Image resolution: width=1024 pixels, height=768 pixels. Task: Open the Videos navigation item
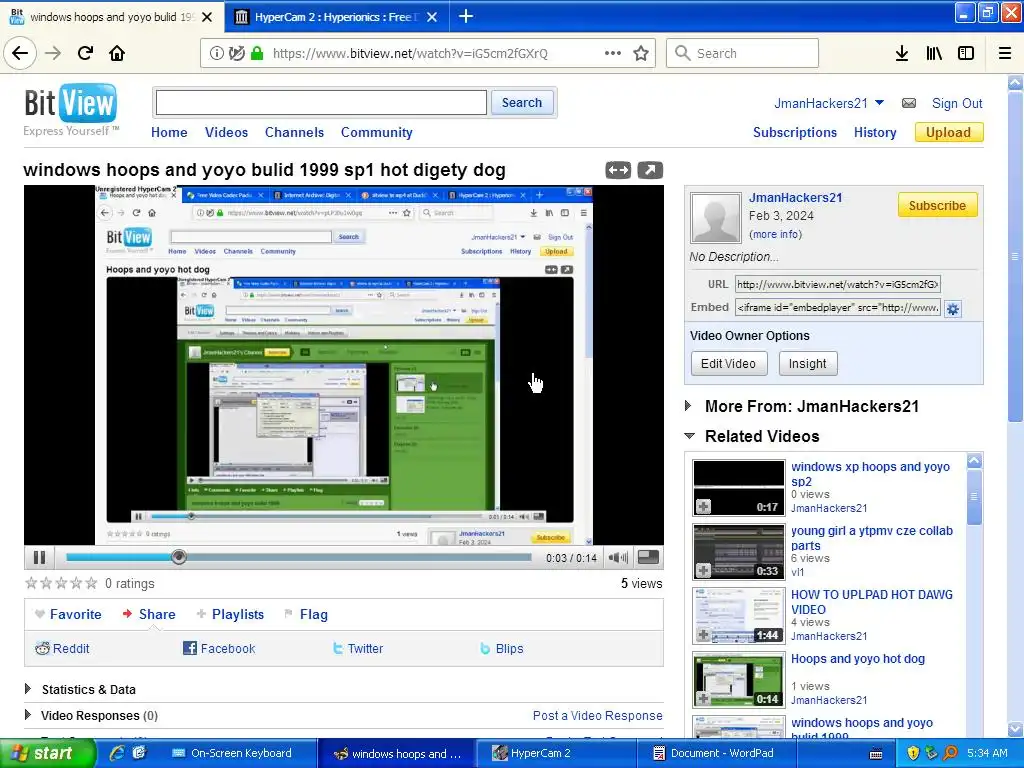click(x=226, y=132)
